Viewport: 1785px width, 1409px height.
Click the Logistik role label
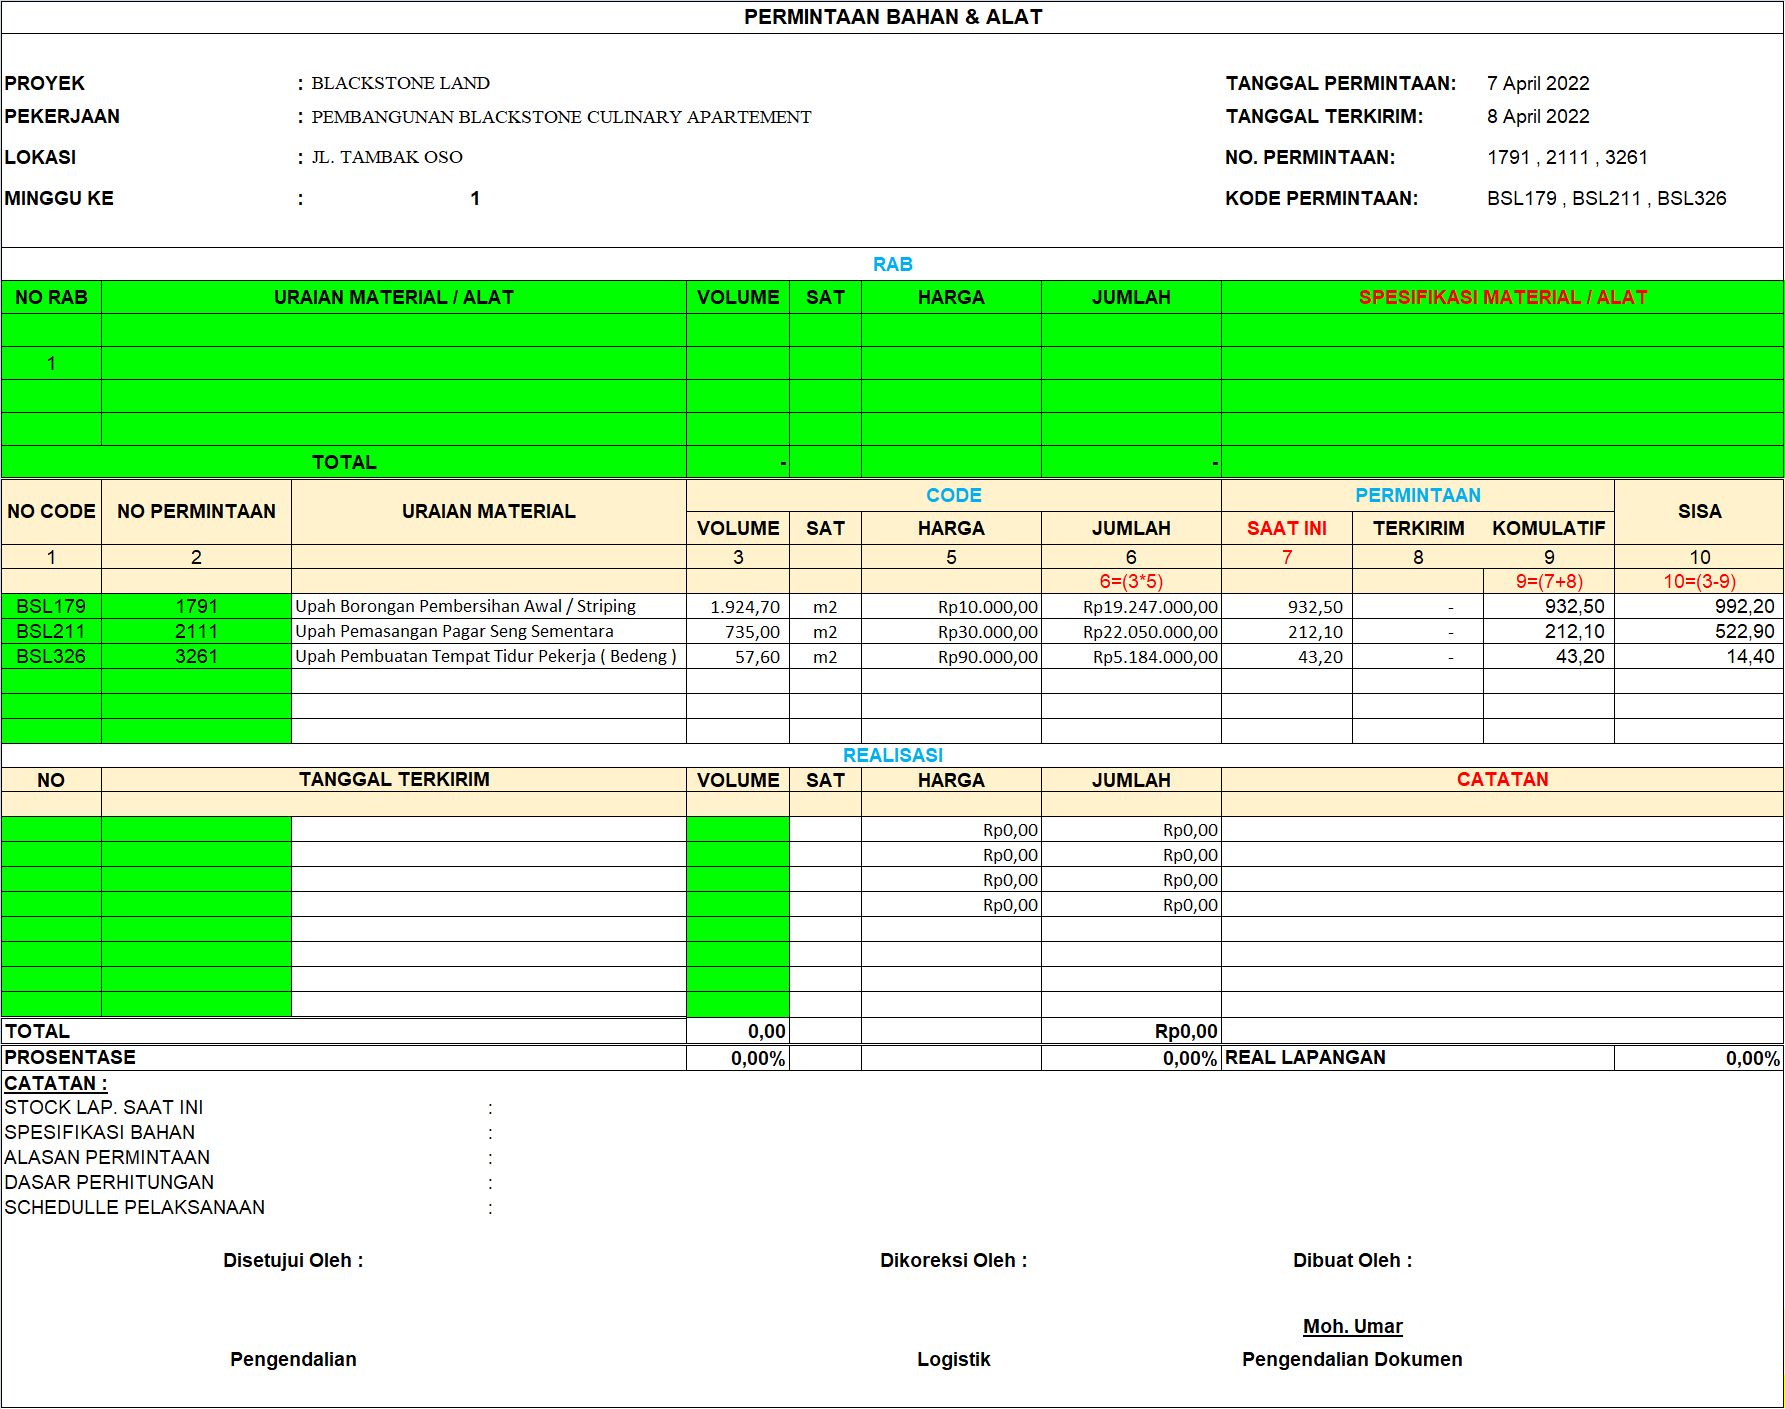click(954, 1359)
